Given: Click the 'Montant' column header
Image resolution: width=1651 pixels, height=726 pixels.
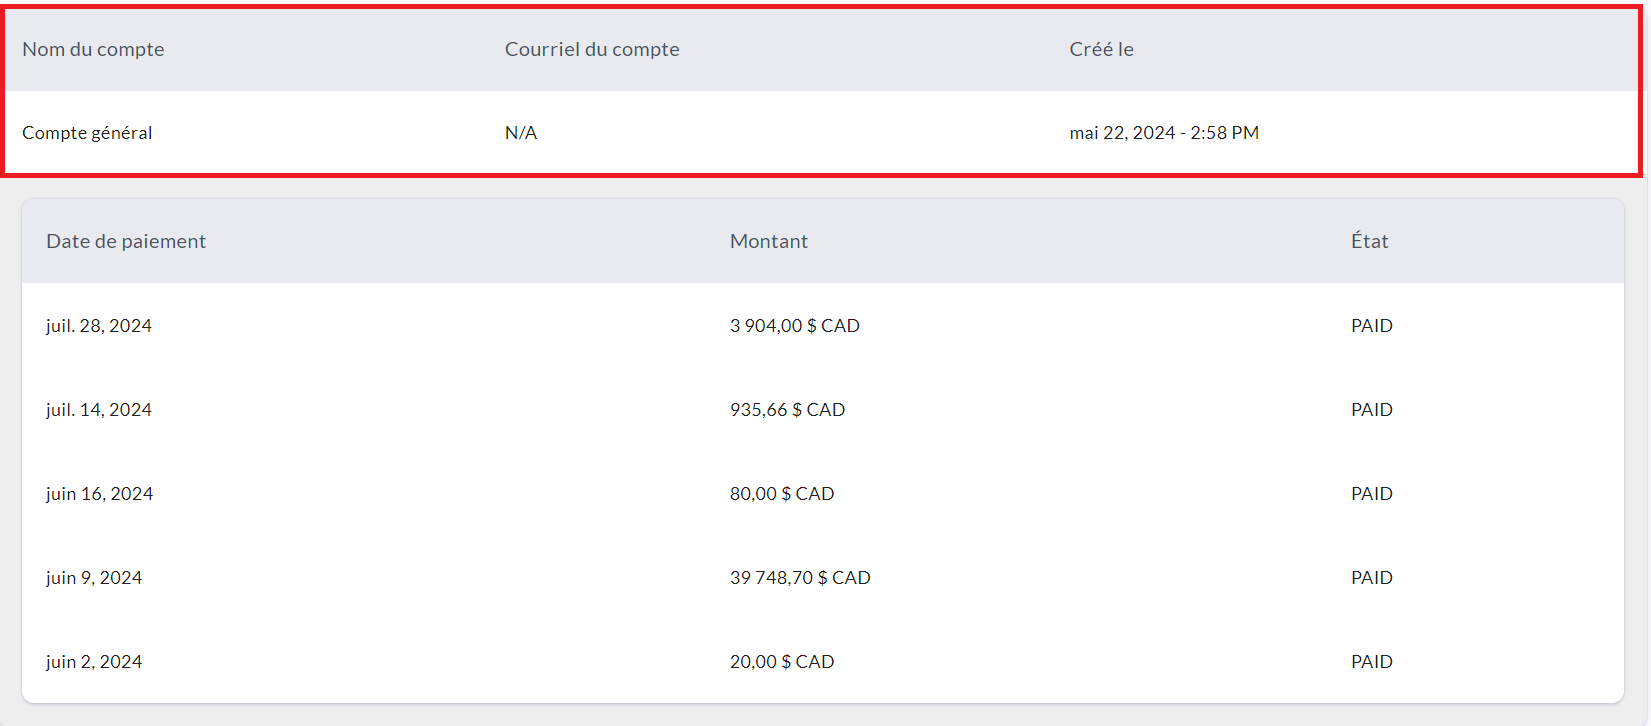Looking at the screenshot, I should coord(768,241).
